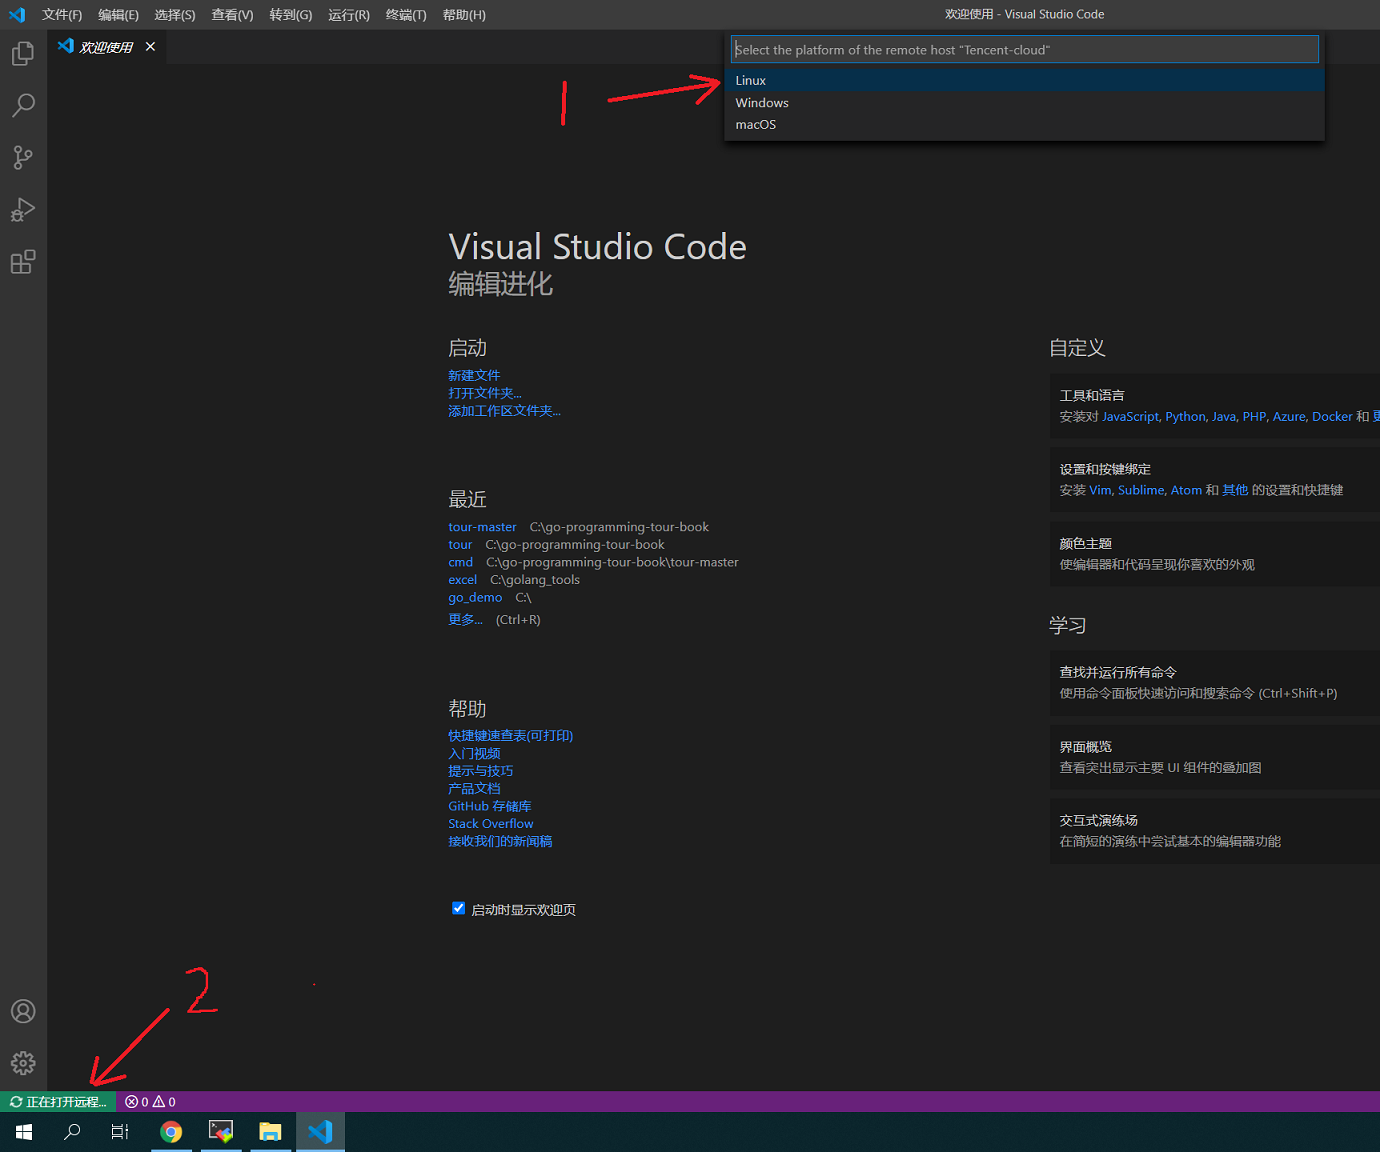Open the Source Control view icon
The height and width of the screenshot is (1152, 1380).
23,157
